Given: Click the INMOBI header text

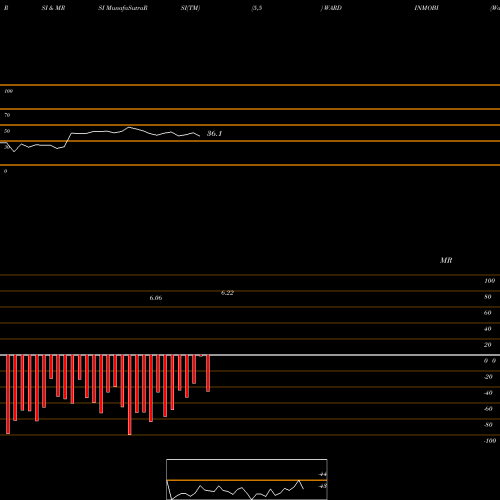Looking at the screenshot, I should [x=426, y=8].
